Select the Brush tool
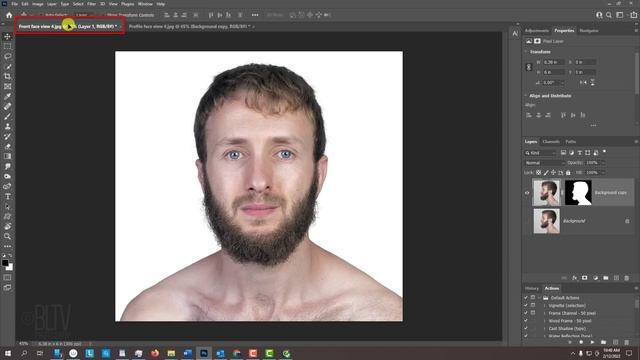 tap(7, 116)
